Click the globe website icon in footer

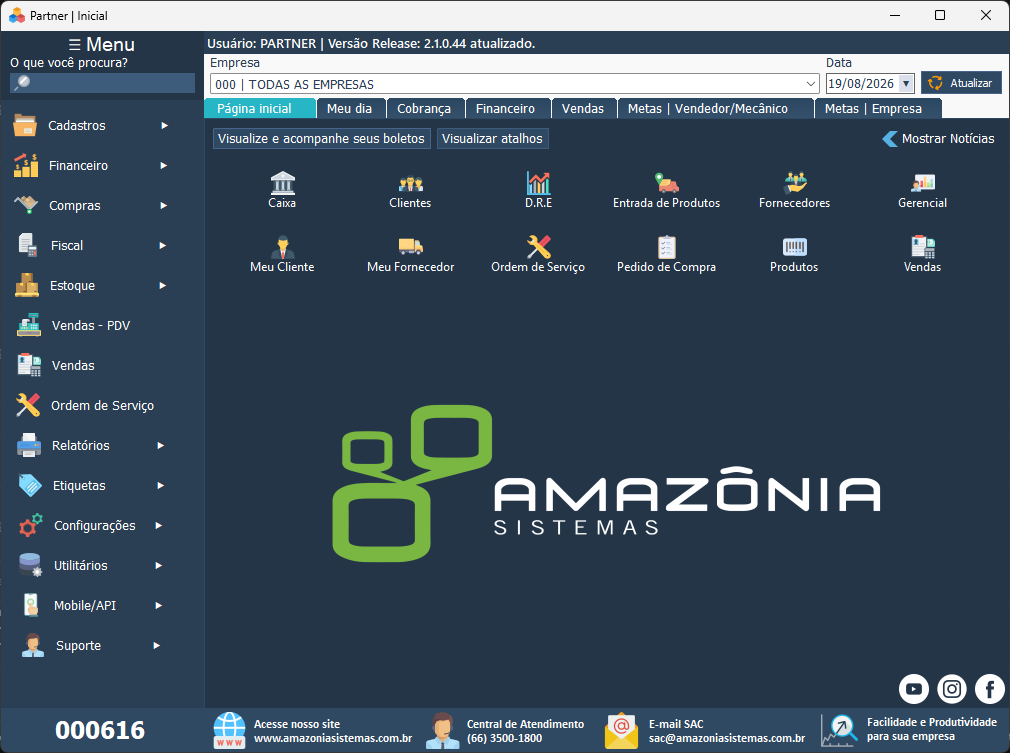click(229, 730)
